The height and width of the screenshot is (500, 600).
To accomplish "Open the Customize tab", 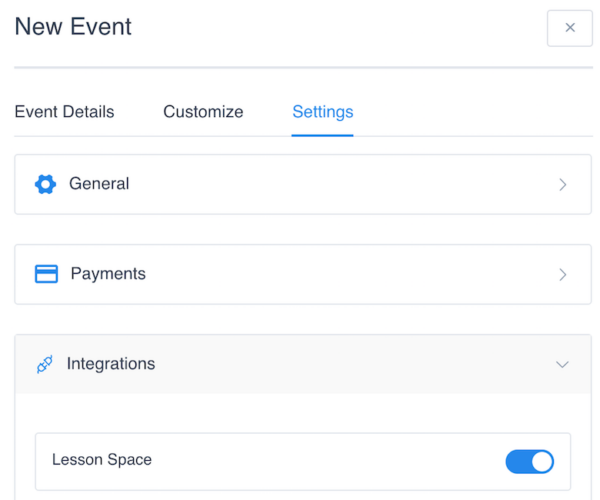I will [203, 112].
